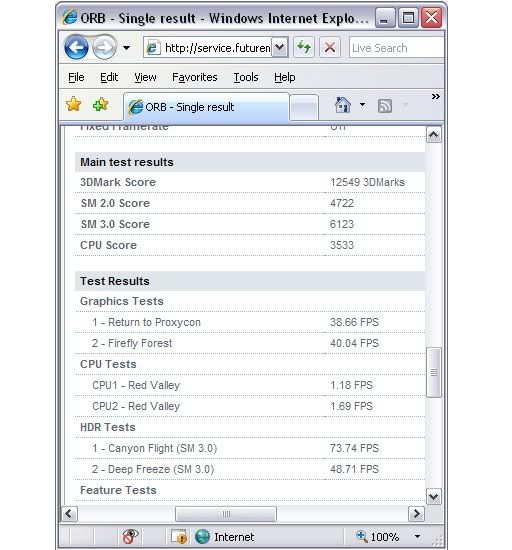Open the Help menu

coord(284,77)
